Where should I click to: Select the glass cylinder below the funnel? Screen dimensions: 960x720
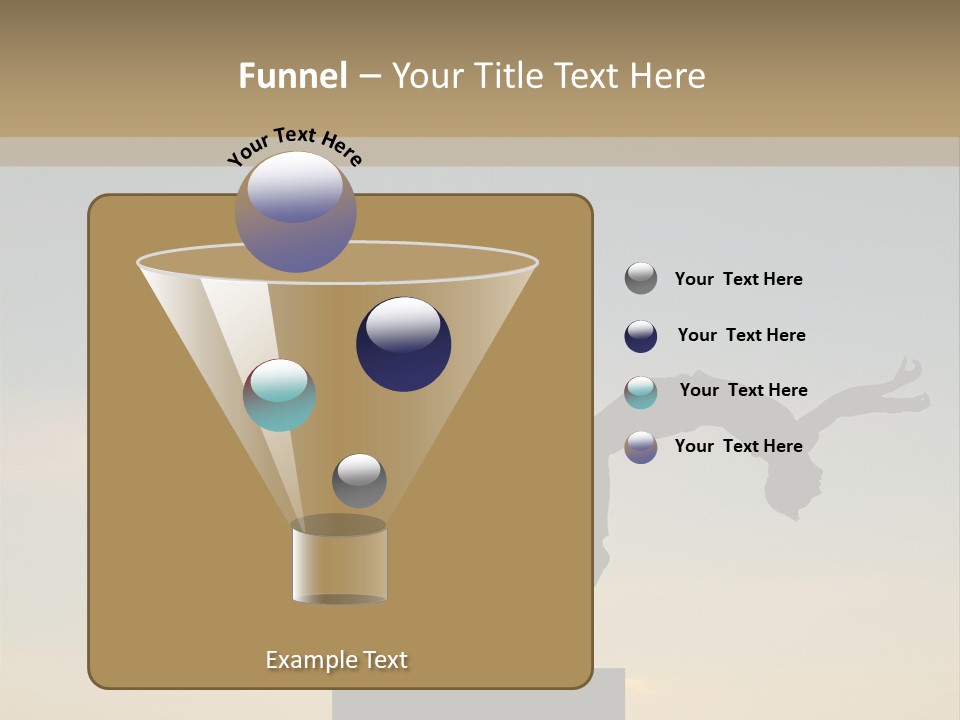339,563
